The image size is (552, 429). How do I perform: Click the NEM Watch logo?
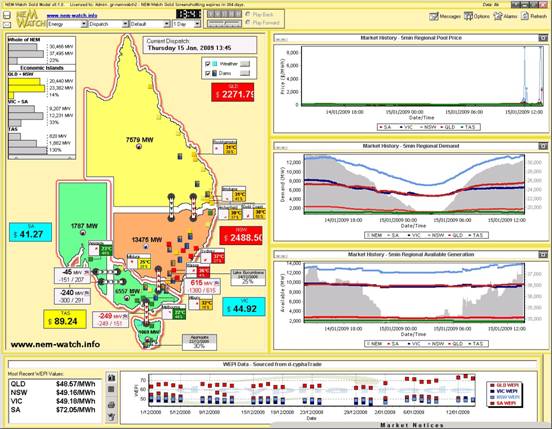[x=30, y=19]
